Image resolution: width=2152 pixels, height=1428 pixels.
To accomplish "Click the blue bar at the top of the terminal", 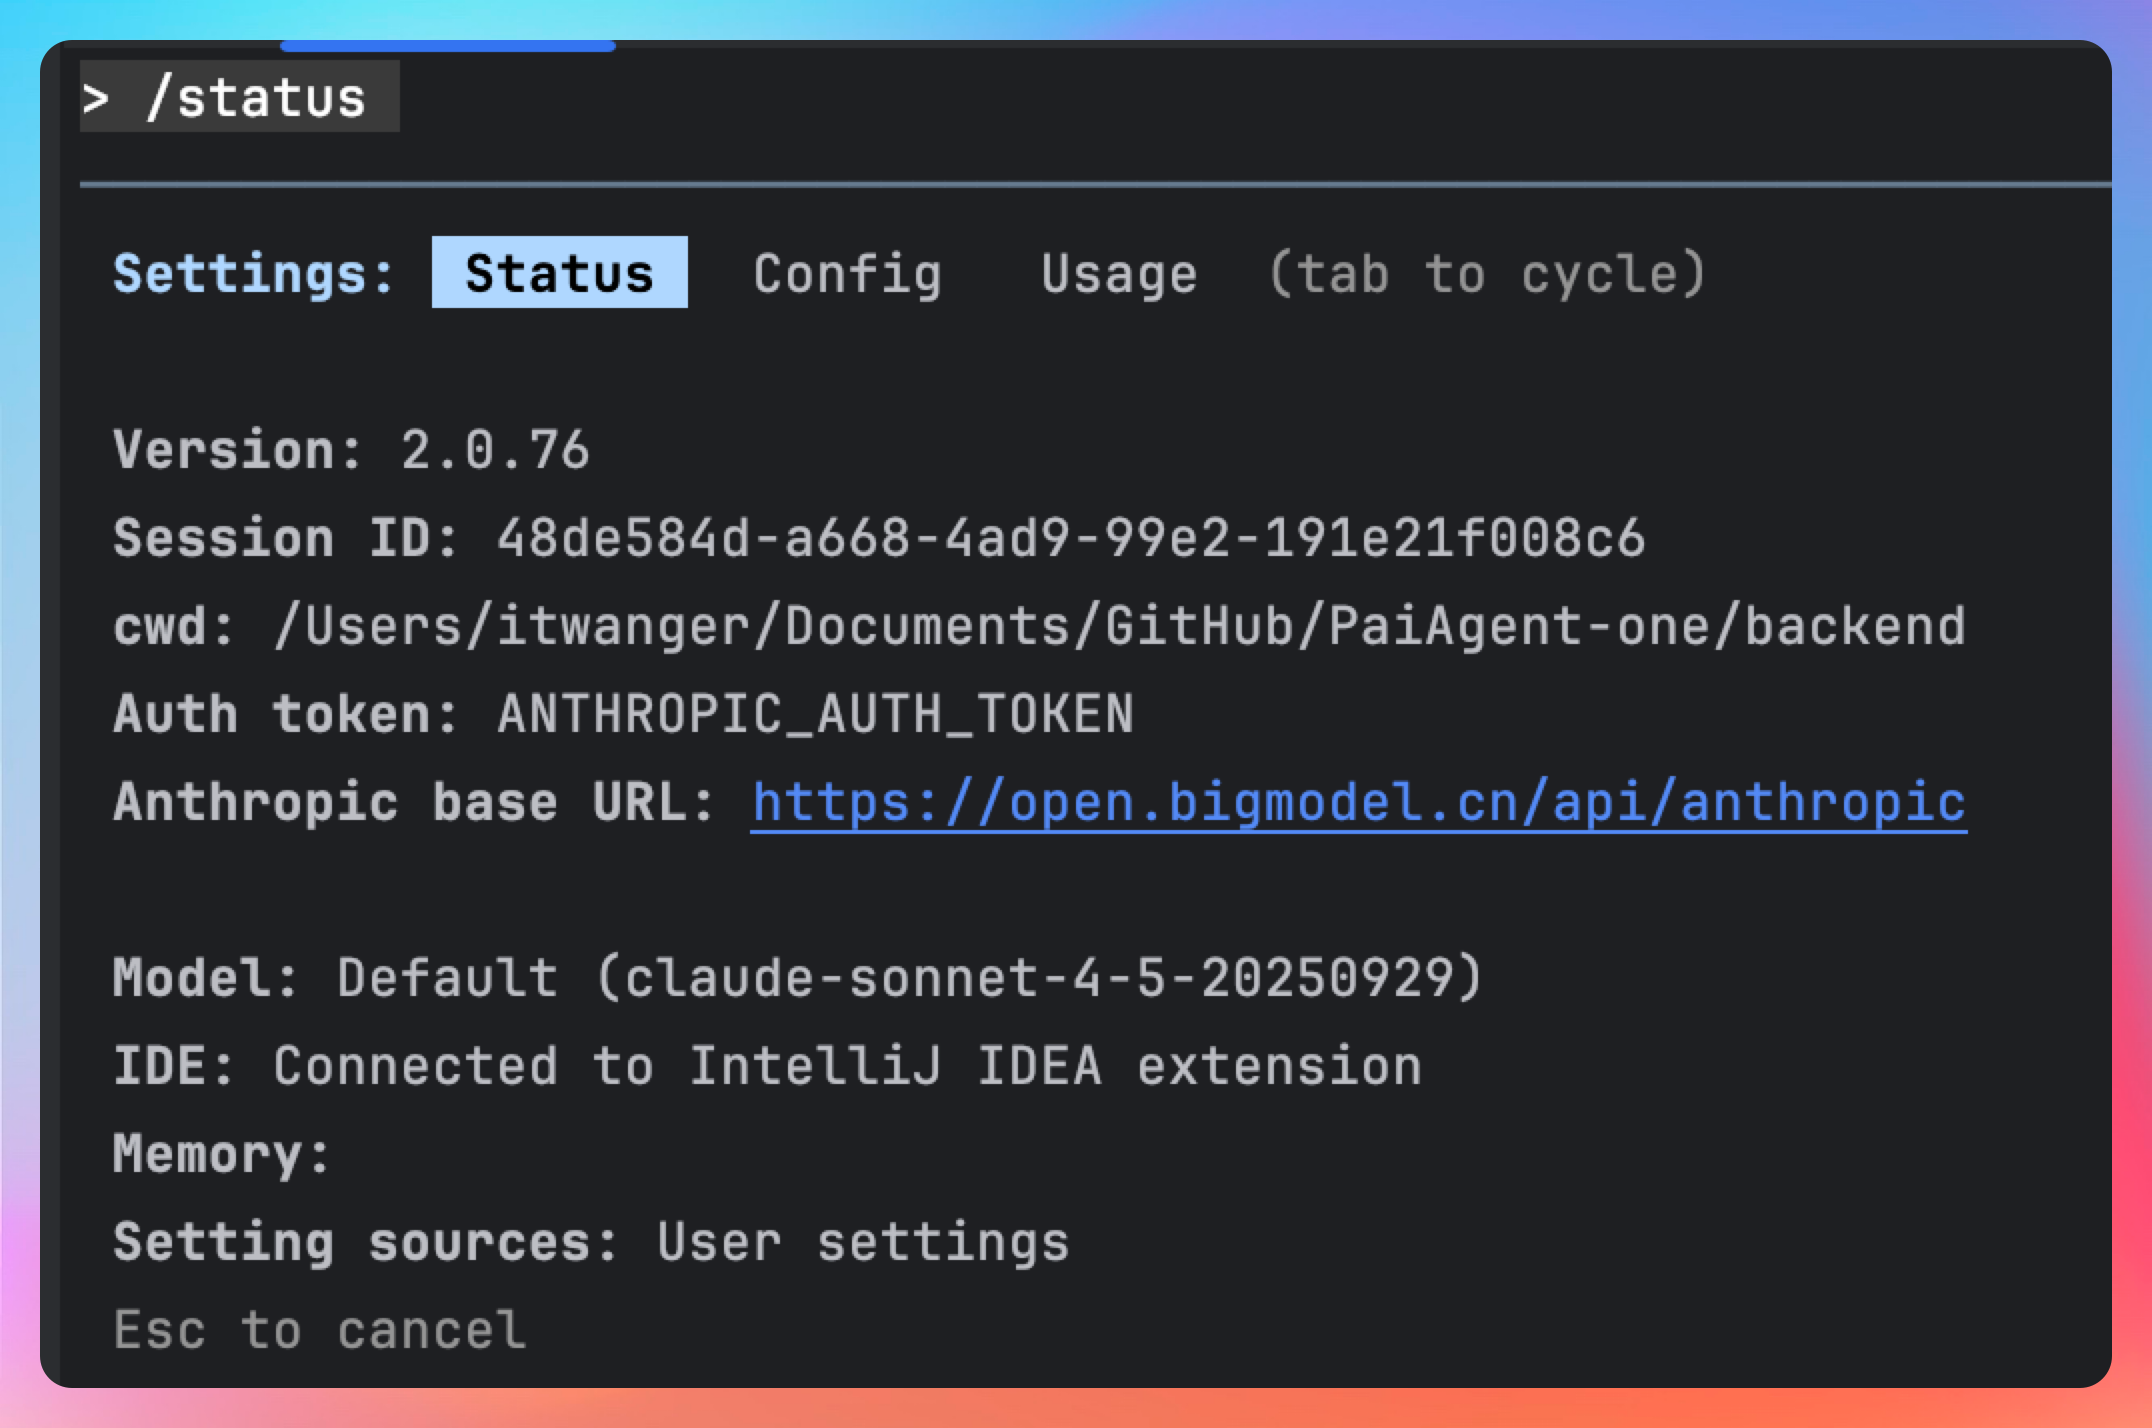I will tap(447, 46).
